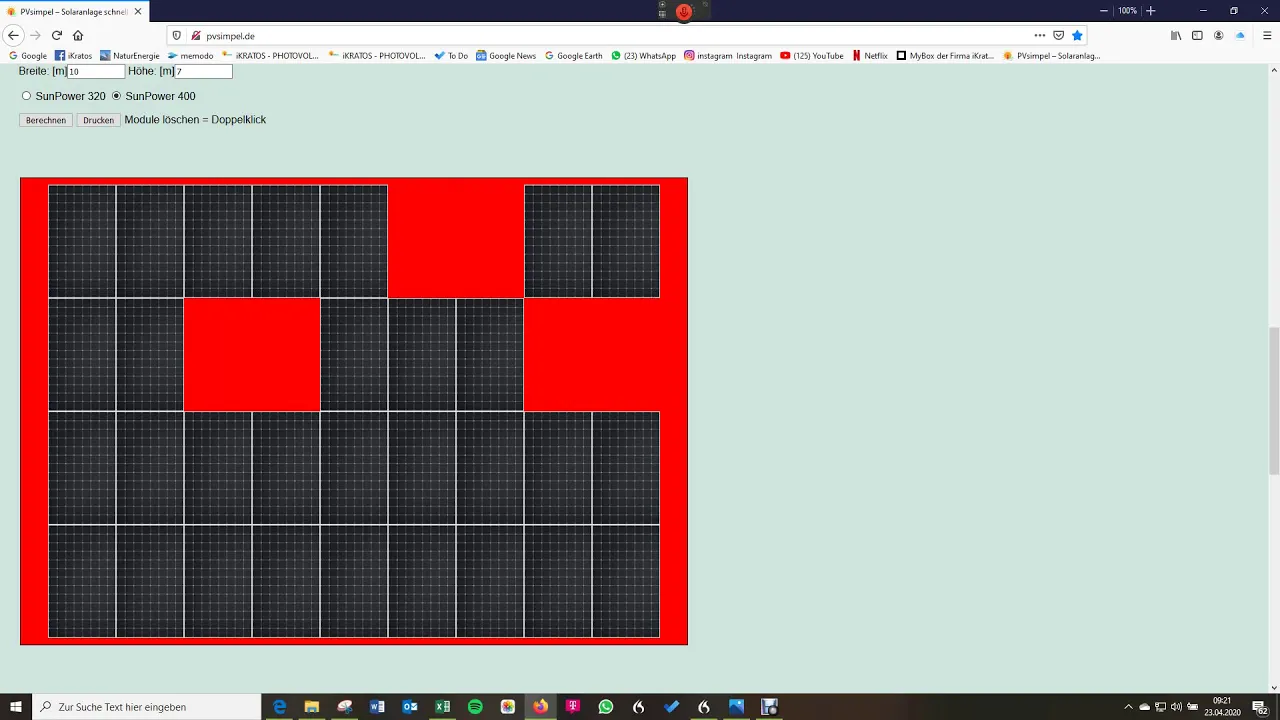Click the Höhe input field

pyautogui.click(x=203, y=71)
